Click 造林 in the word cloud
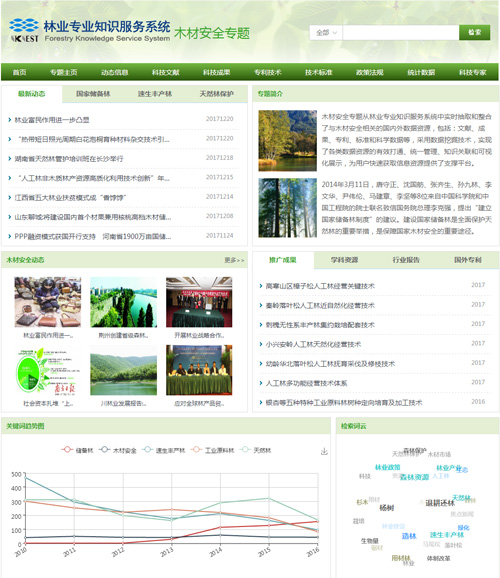Viewport: 500px width, 578px height. click(x=409, y=536)
